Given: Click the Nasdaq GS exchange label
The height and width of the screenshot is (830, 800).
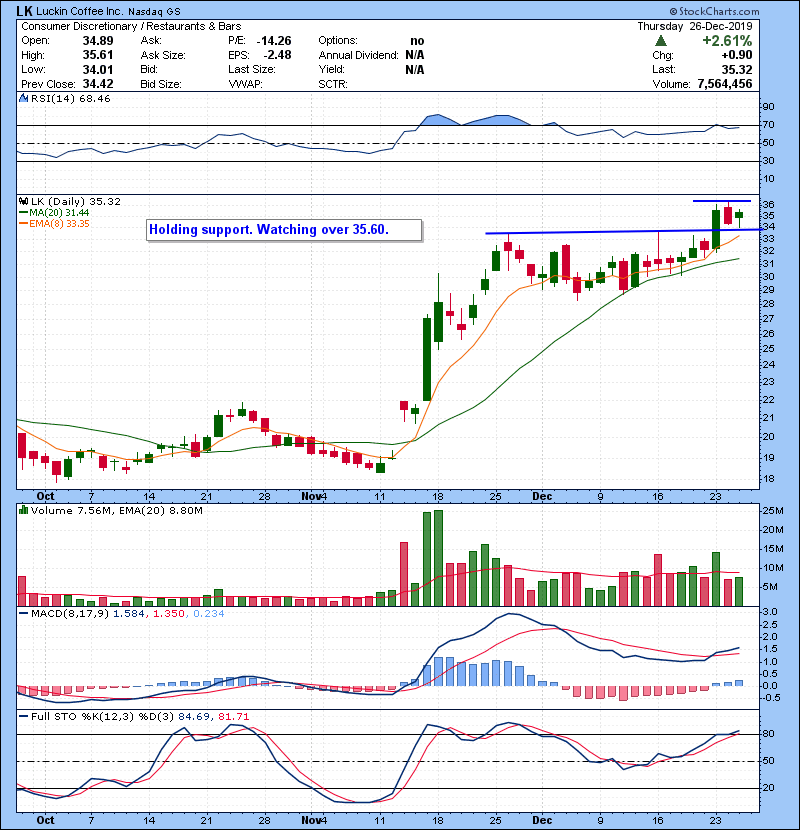Looking at the screenshot, I should click(154, 12).
